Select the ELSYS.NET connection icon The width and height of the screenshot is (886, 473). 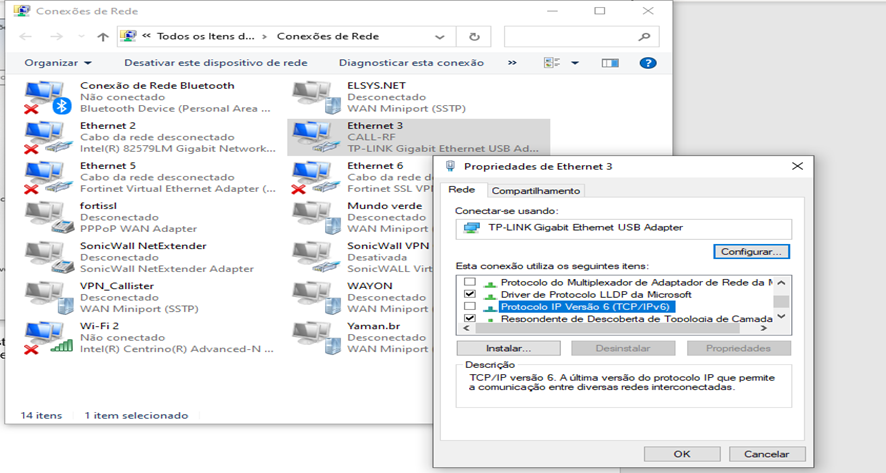pos(315,97)
